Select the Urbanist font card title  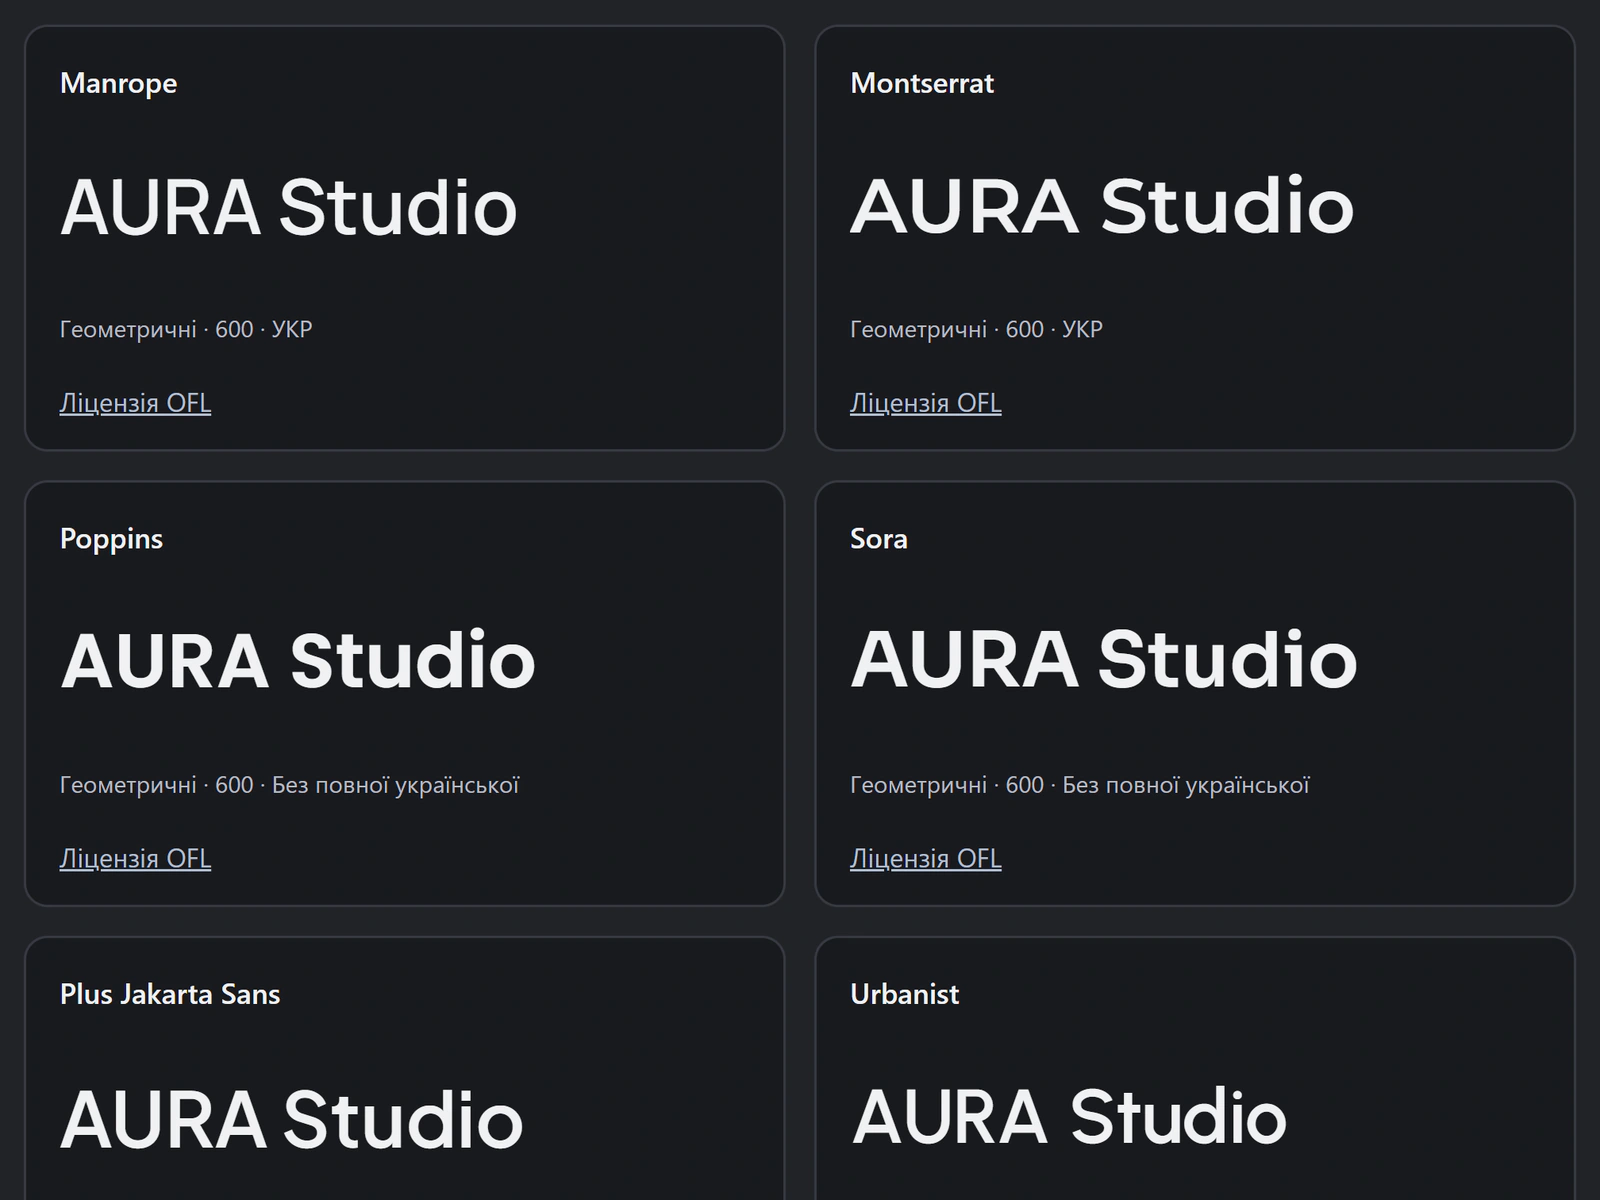click(904, 994)
